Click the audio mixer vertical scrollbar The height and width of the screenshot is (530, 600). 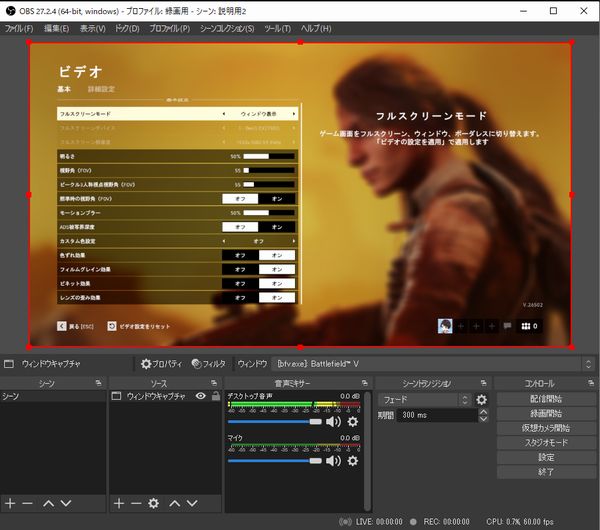tap(367, 451)
